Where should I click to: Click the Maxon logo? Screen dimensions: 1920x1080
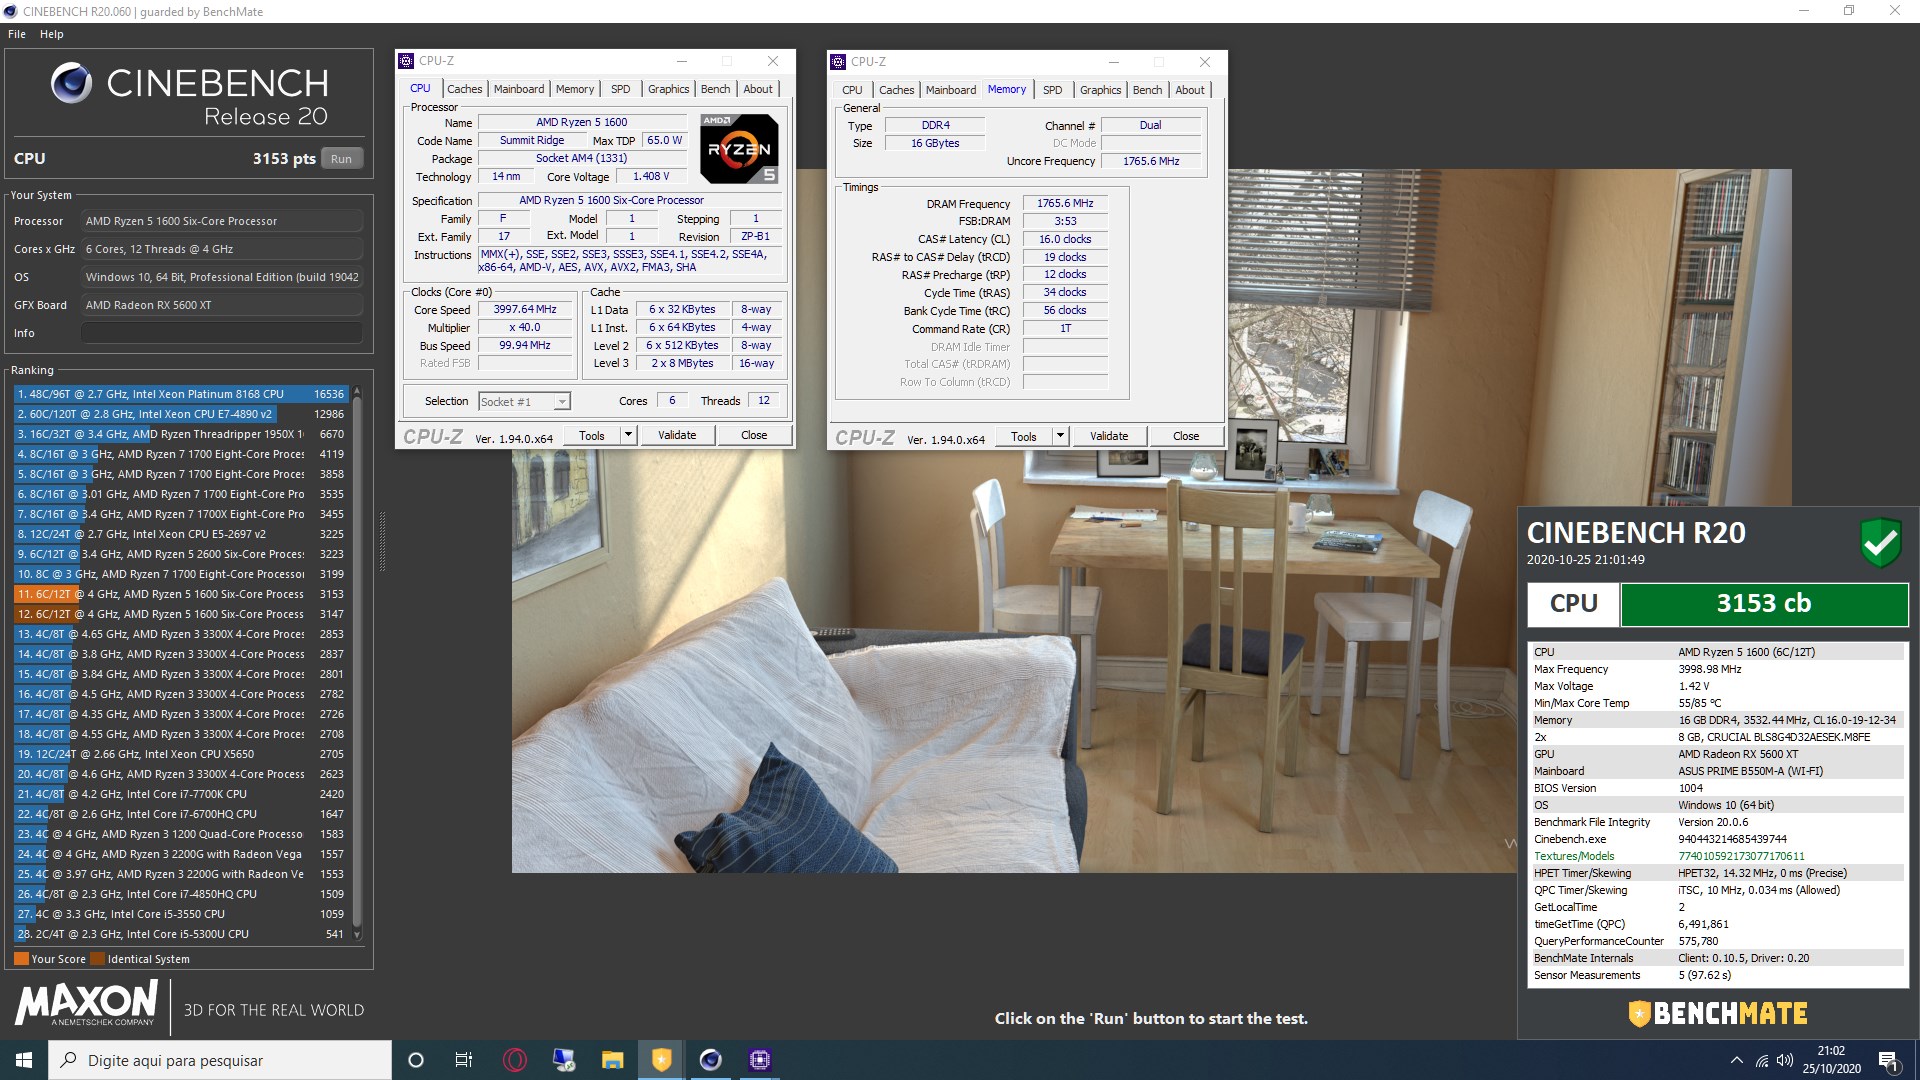click(x=87, y=1003)
